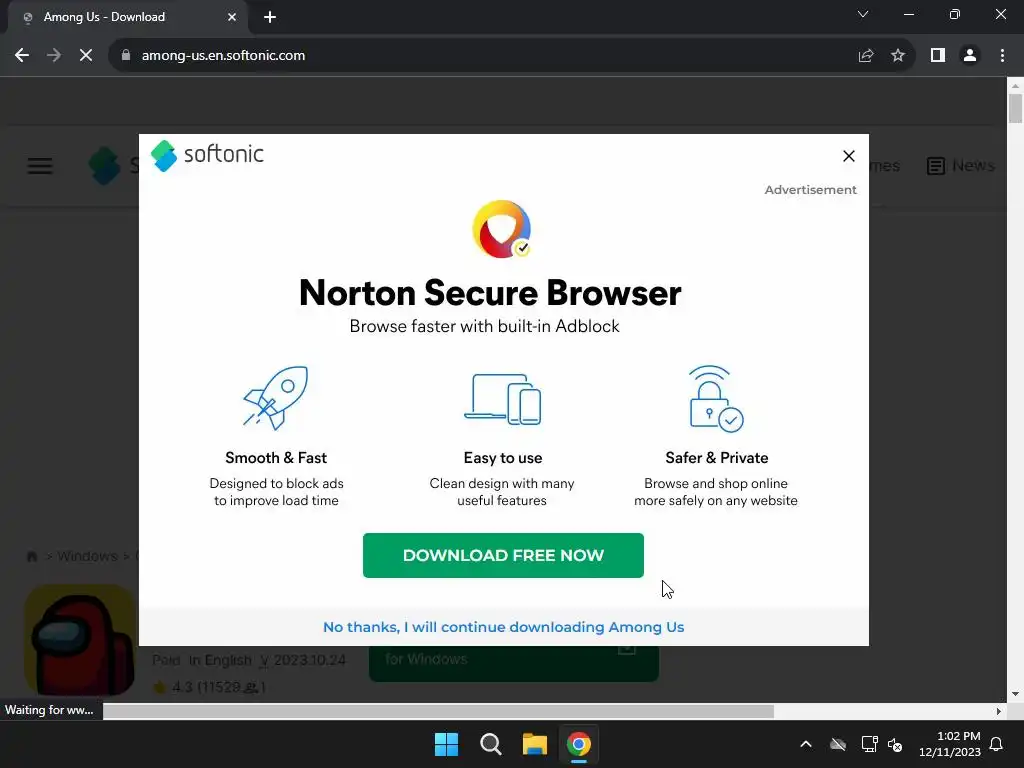Screen dimensions: 1024x768
Task: Open a new tab with plus button
Action: (x=270, y=17)
